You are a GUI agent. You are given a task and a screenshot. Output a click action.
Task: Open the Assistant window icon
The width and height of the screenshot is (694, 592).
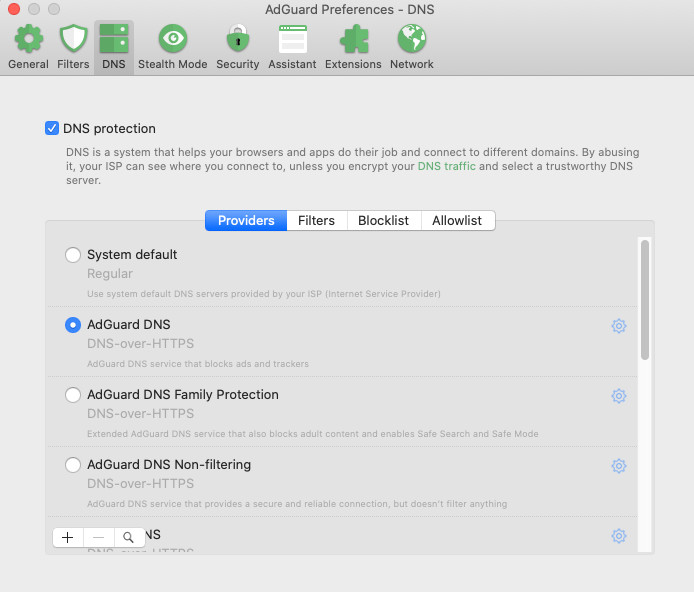pos(293,39)
